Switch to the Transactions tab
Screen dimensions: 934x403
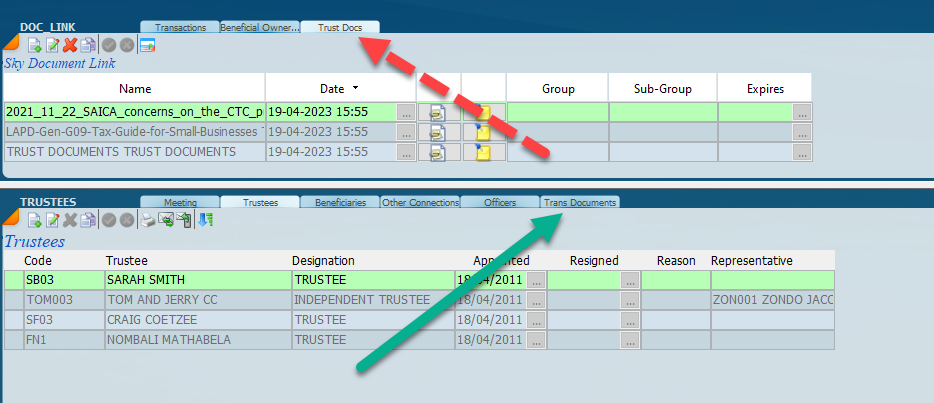tap(180, 27)
